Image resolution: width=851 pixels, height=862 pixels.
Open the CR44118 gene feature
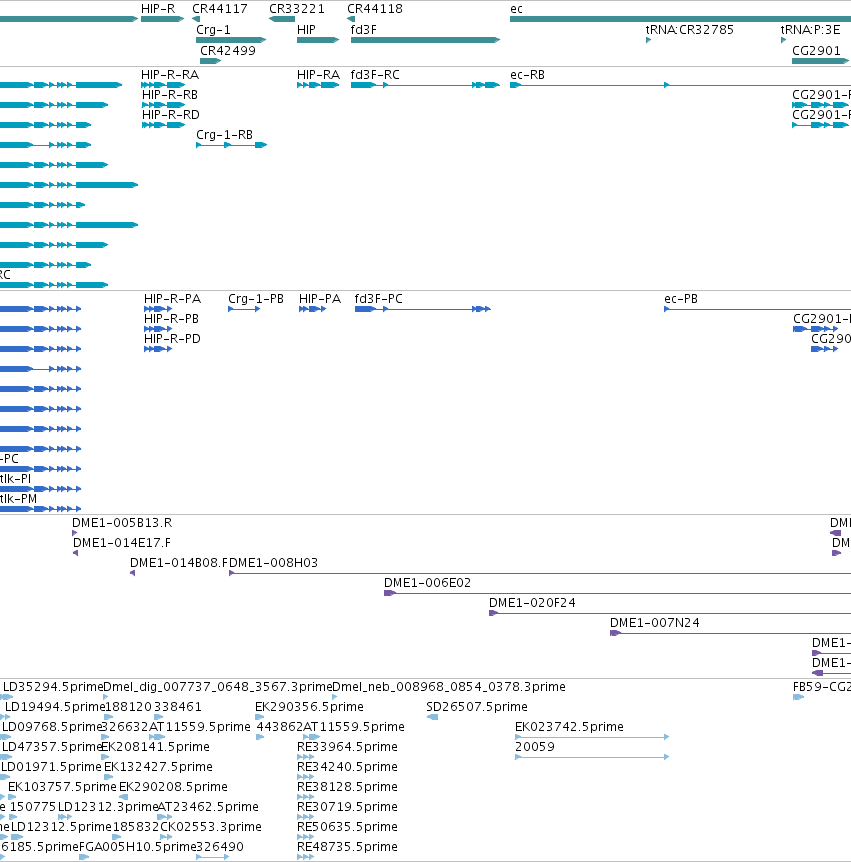[x=351, y=19]
